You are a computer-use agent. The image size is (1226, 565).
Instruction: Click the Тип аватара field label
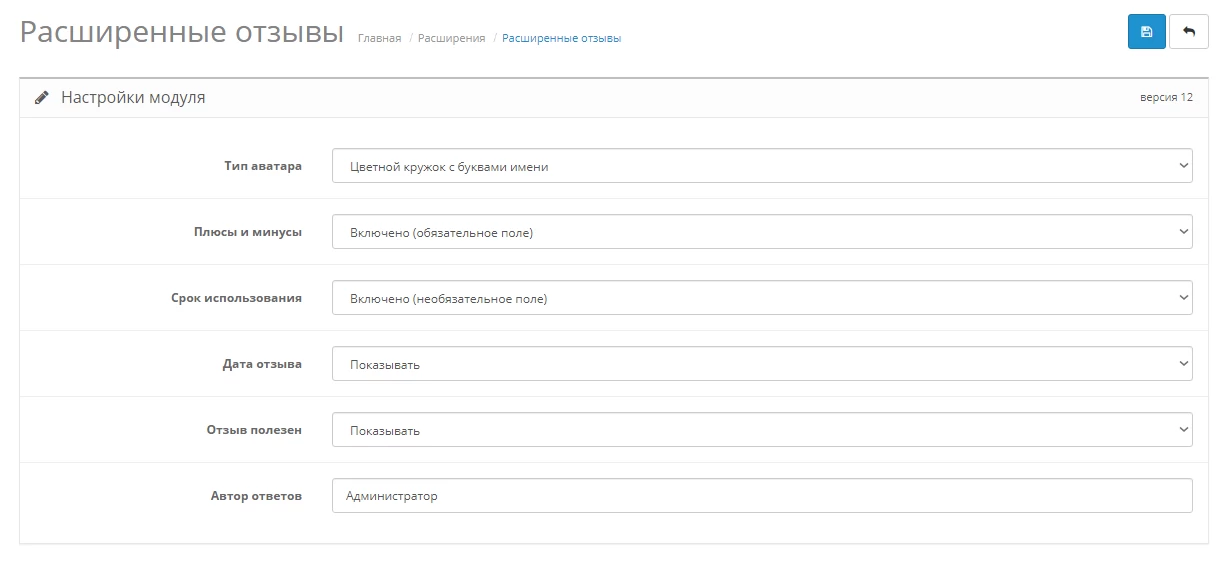263,166
